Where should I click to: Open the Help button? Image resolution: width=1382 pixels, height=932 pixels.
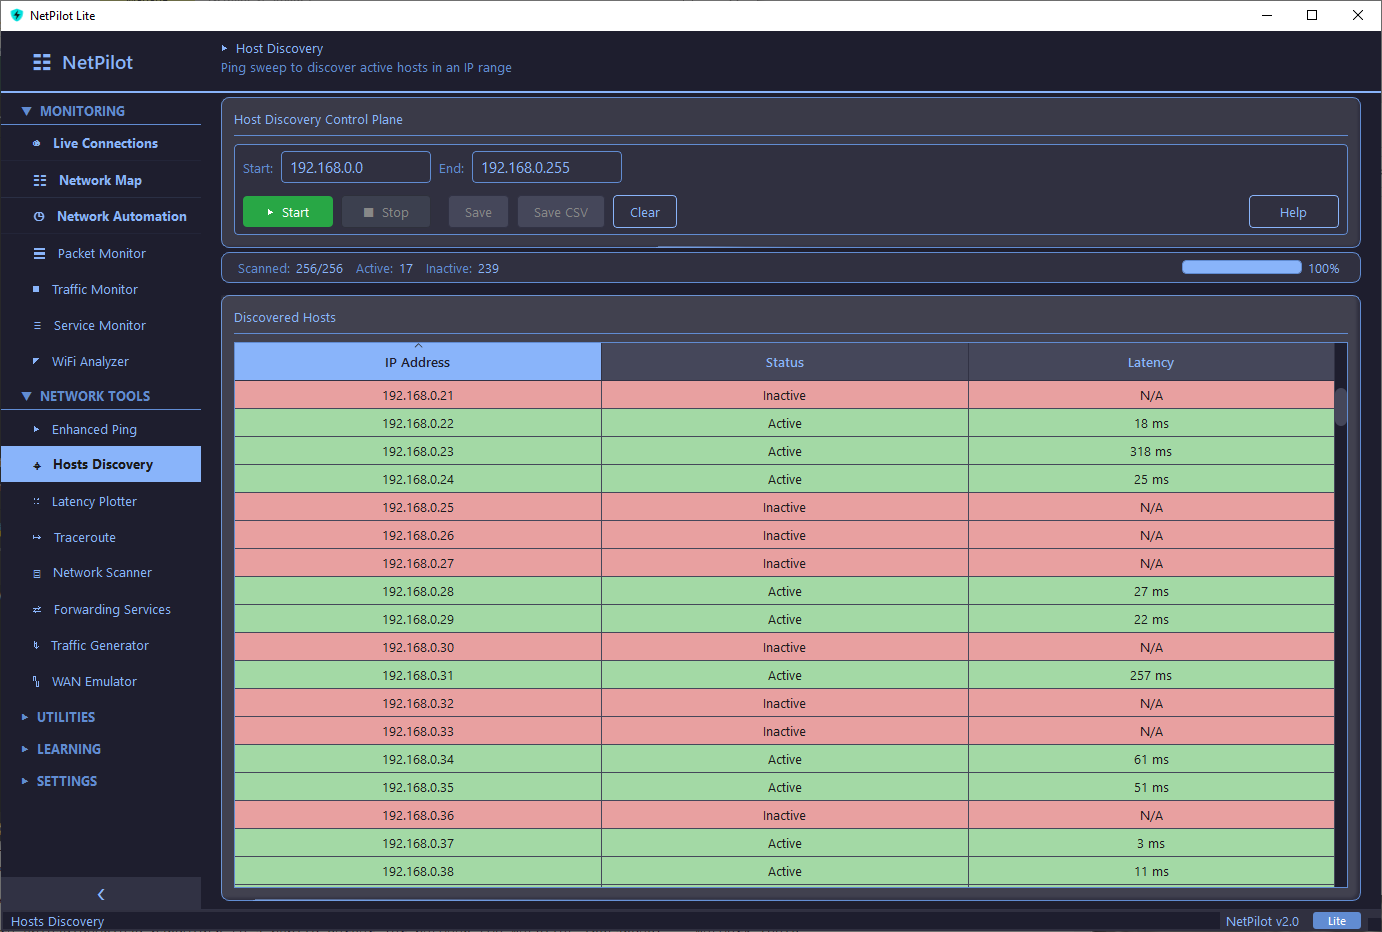click(1292, 212)
